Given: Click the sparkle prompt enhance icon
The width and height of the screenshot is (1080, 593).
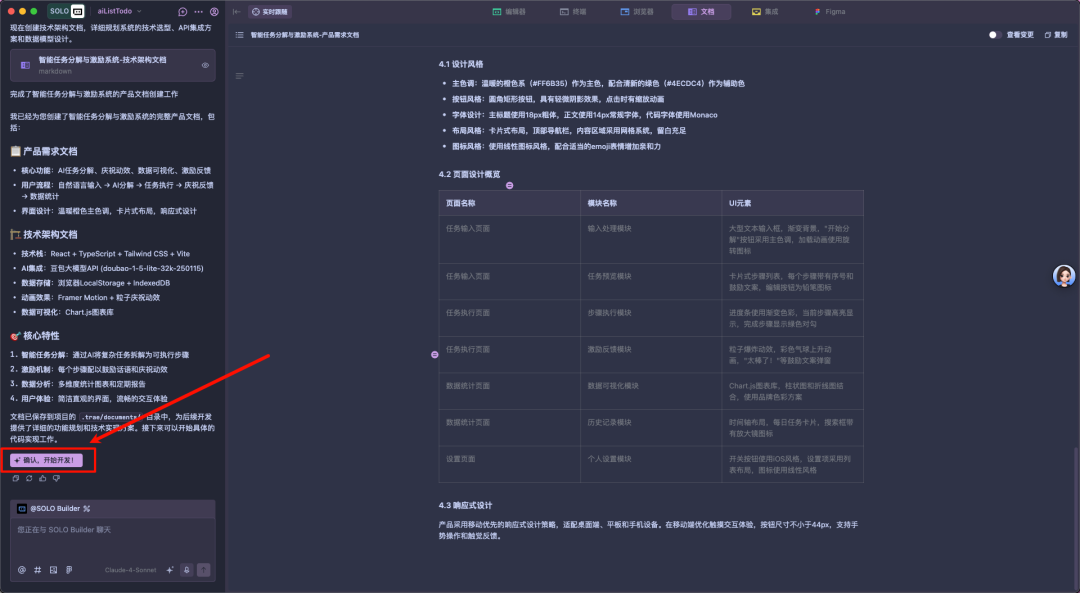Looking at the screenshot, I should click(169, 570).
